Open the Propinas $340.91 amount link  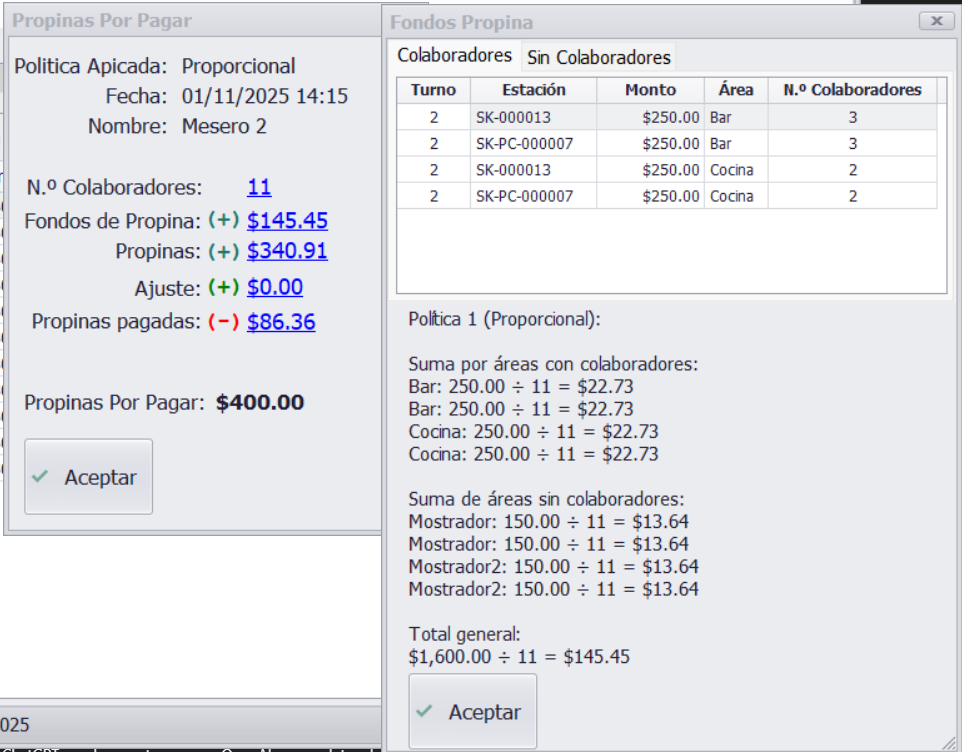[287, 251]
